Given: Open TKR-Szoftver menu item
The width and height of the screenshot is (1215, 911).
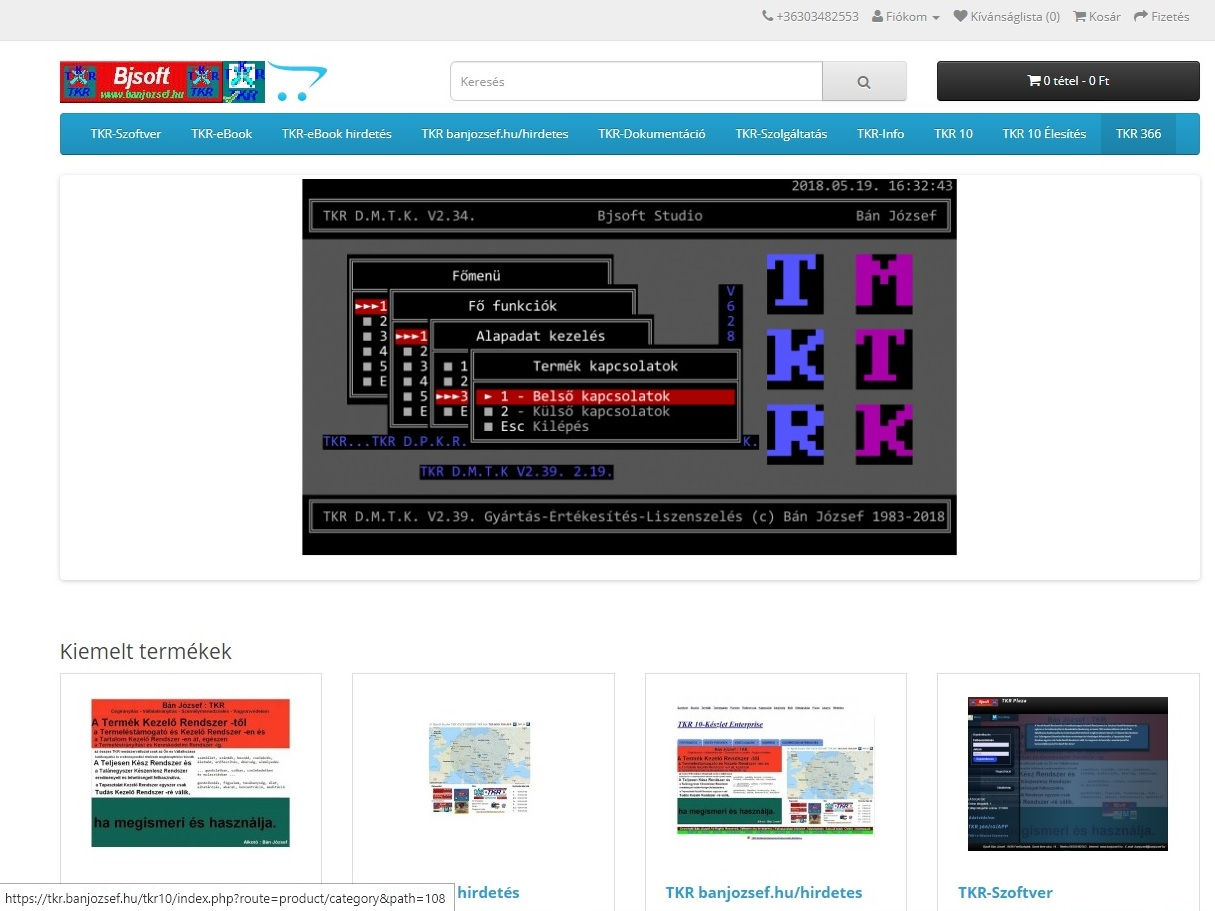Looking at the screenshot, I should pos(126,134).
